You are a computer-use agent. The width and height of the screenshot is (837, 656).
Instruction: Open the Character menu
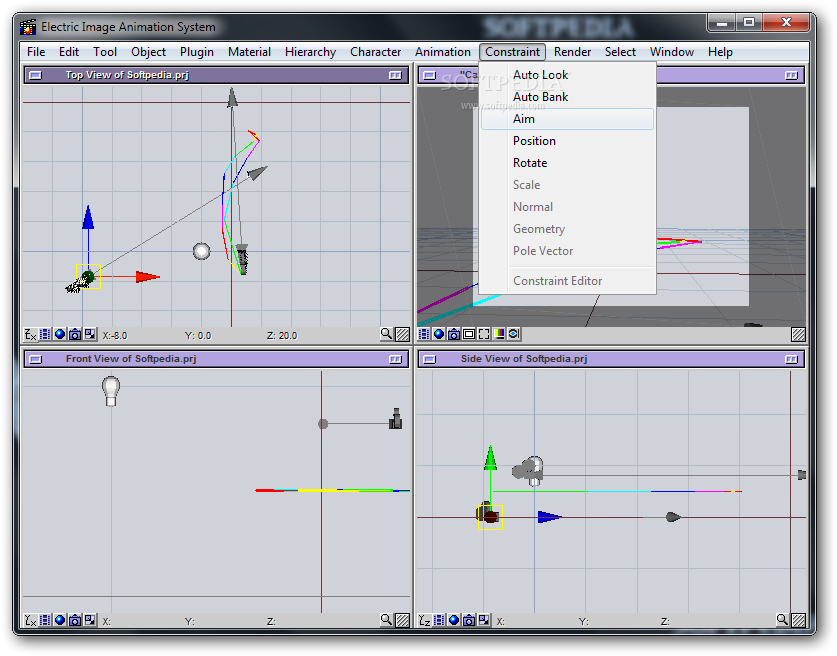[x=375, y=52]
